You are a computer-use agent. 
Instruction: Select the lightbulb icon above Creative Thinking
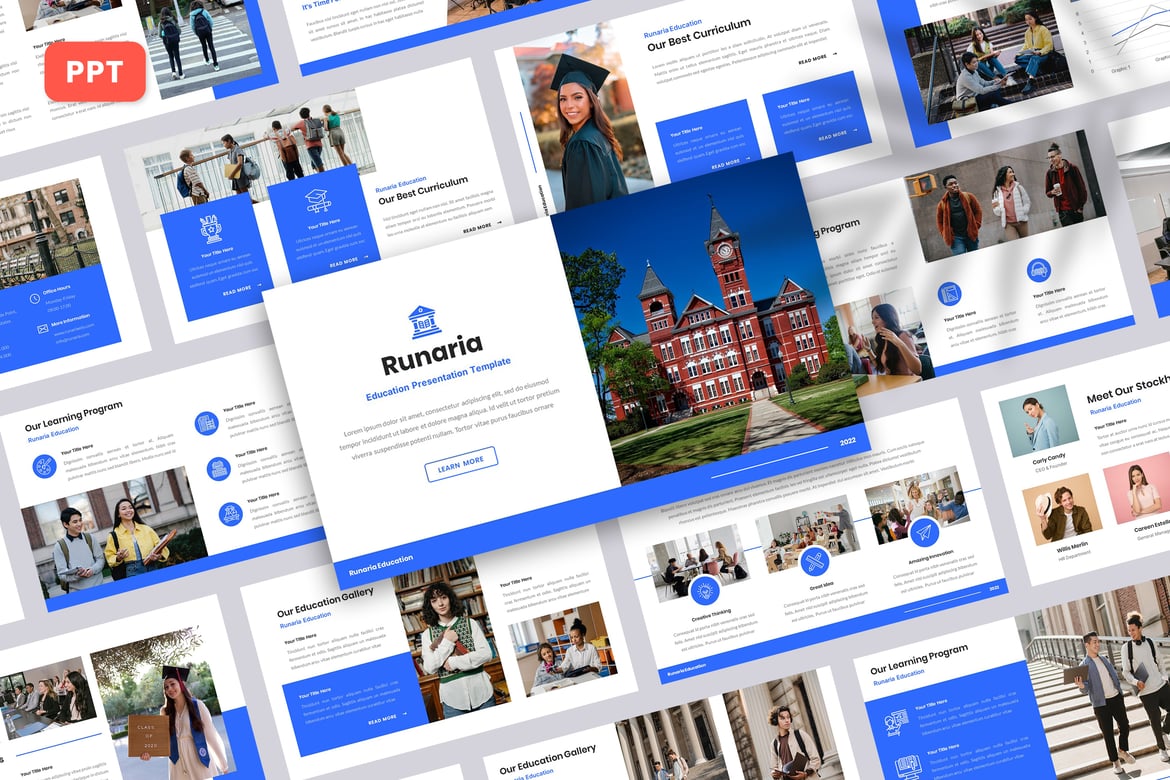(x=704, y=590)
